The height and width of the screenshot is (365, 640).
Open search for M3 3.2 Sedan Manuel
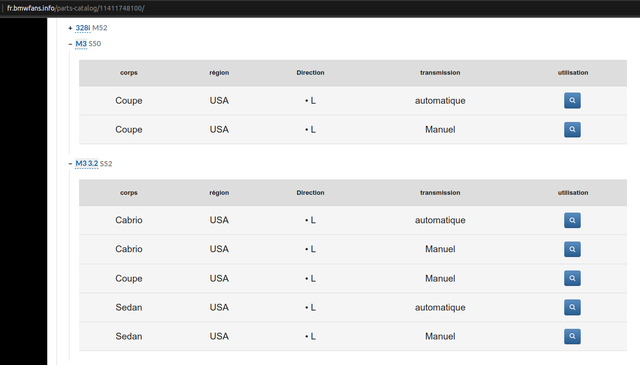tap(572, 336)
